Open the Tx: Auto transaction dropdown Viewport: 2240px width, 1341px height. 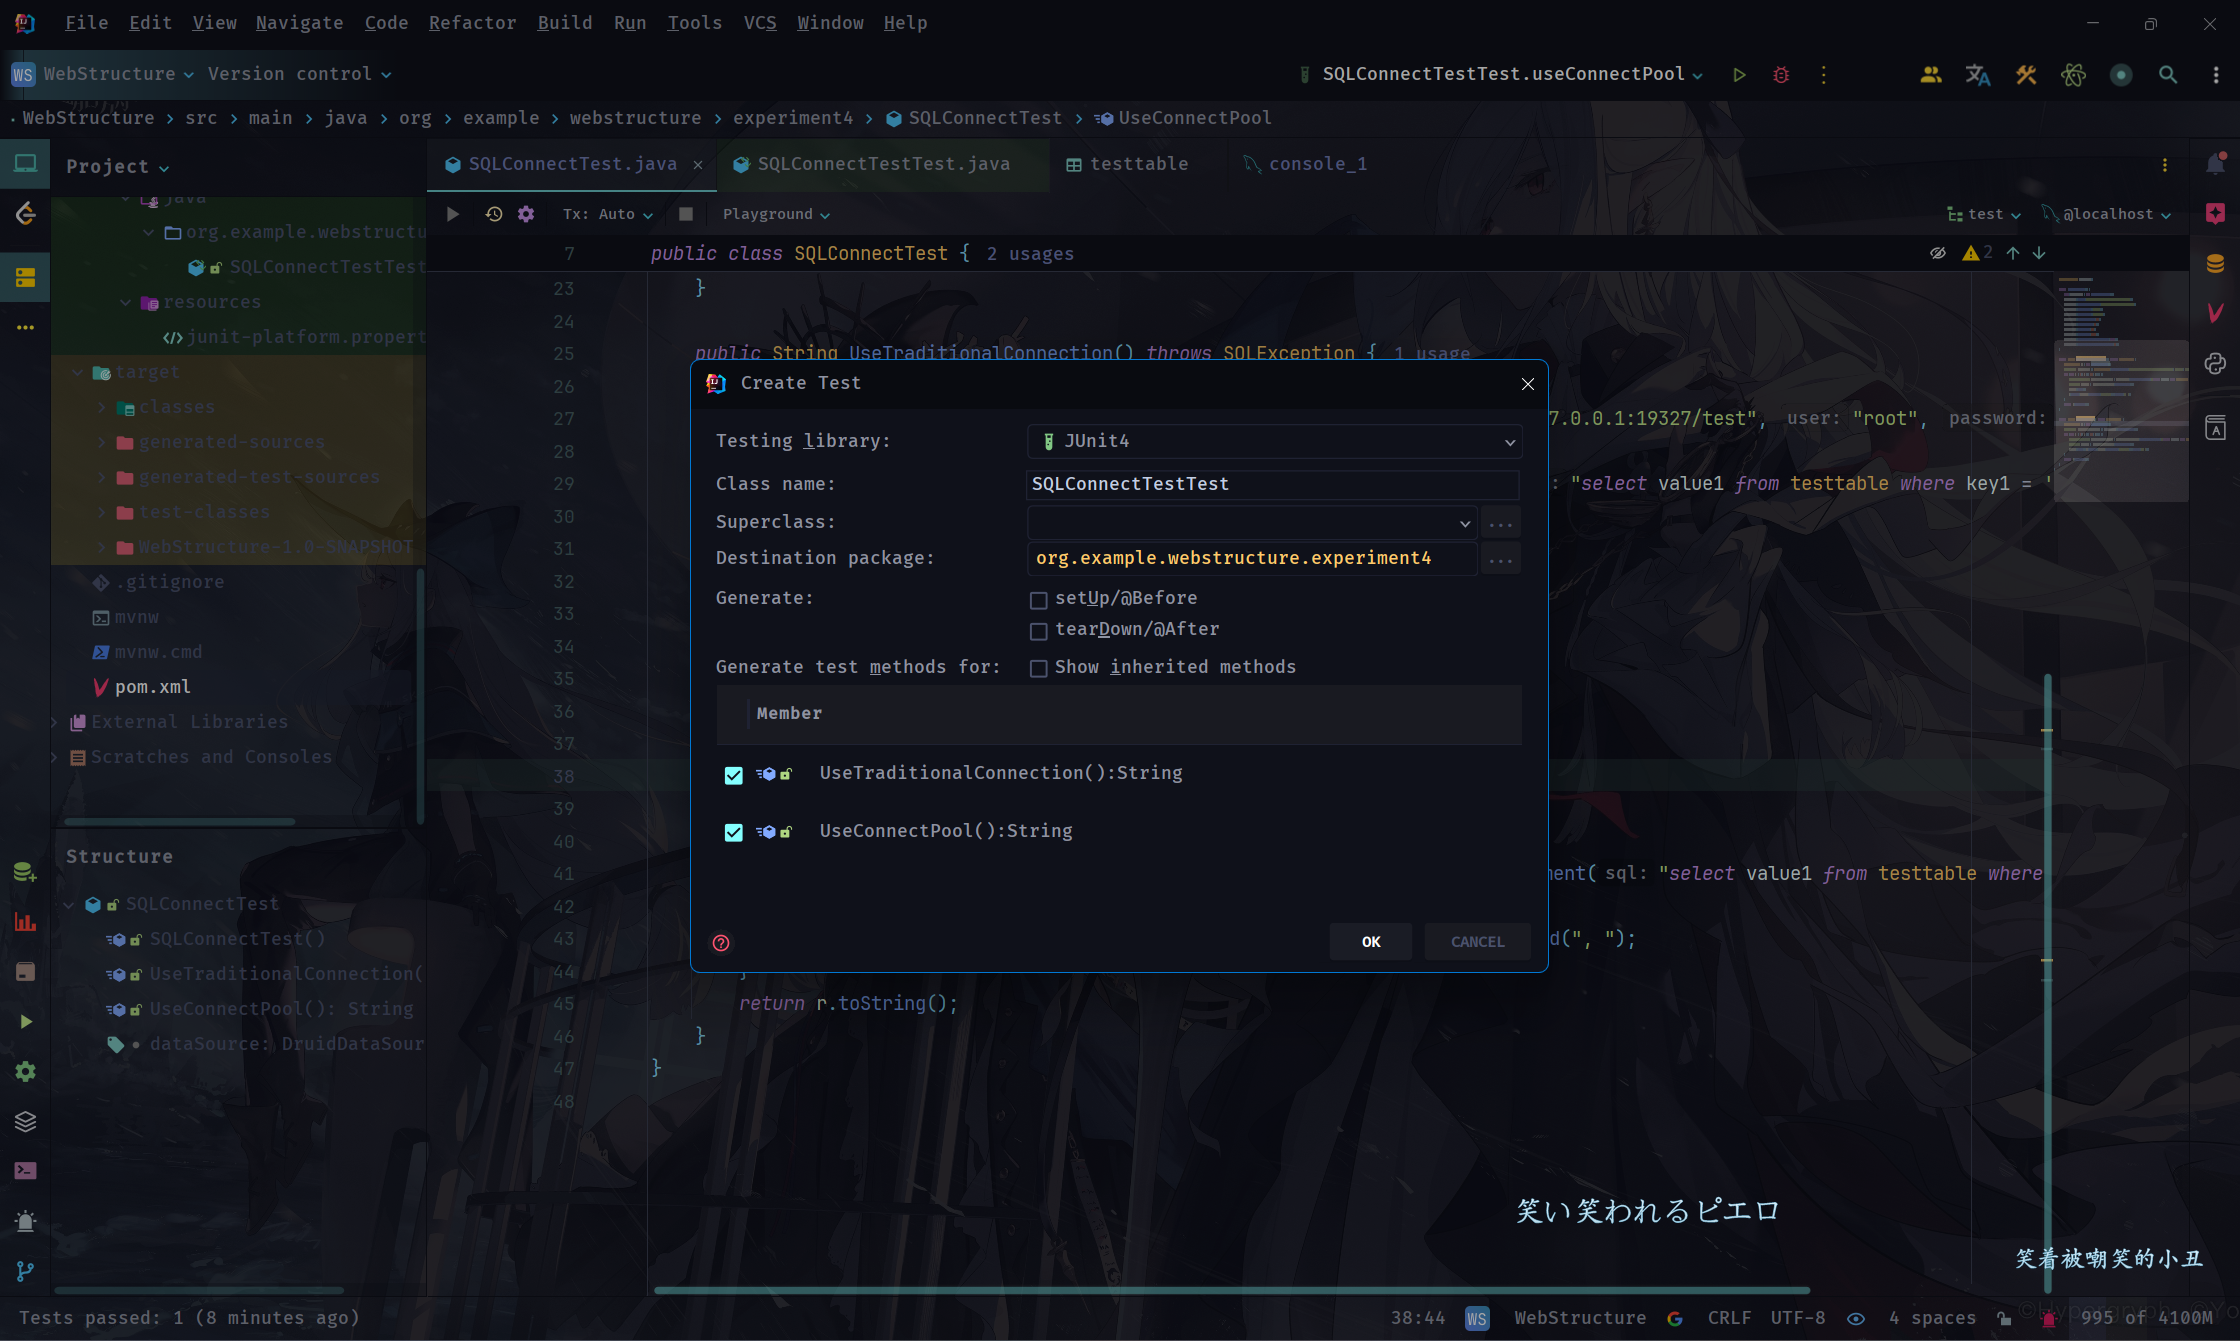[x=608, y=214]
